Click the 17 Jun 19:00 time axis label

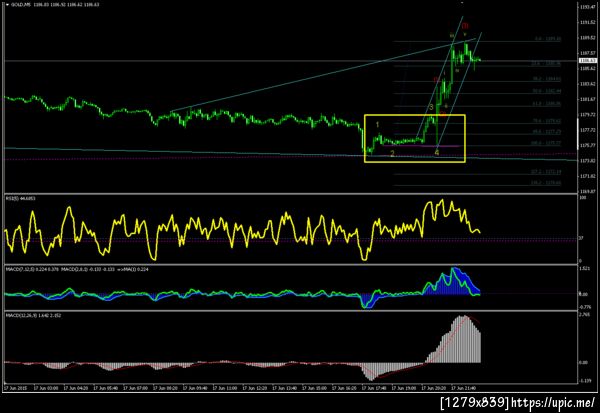click(404, 388)
